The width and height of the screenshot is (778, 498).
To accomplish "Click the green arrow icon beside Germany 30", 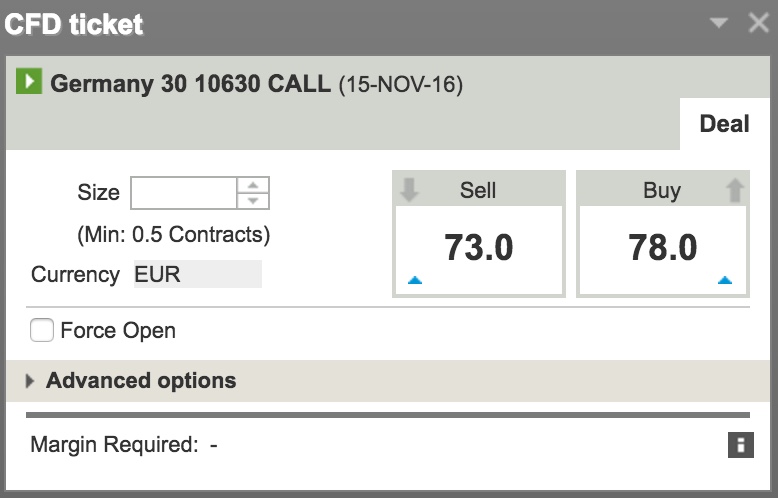I will (x=28, y=82).
